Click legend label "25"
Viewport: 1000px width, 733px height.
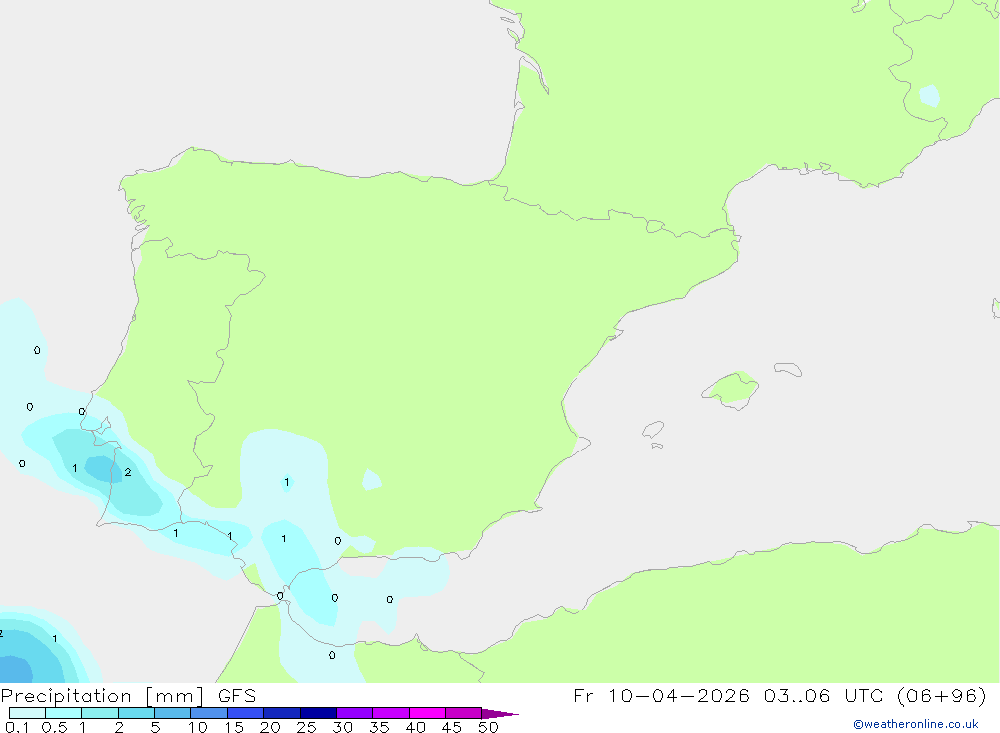[x=306, y=727]
